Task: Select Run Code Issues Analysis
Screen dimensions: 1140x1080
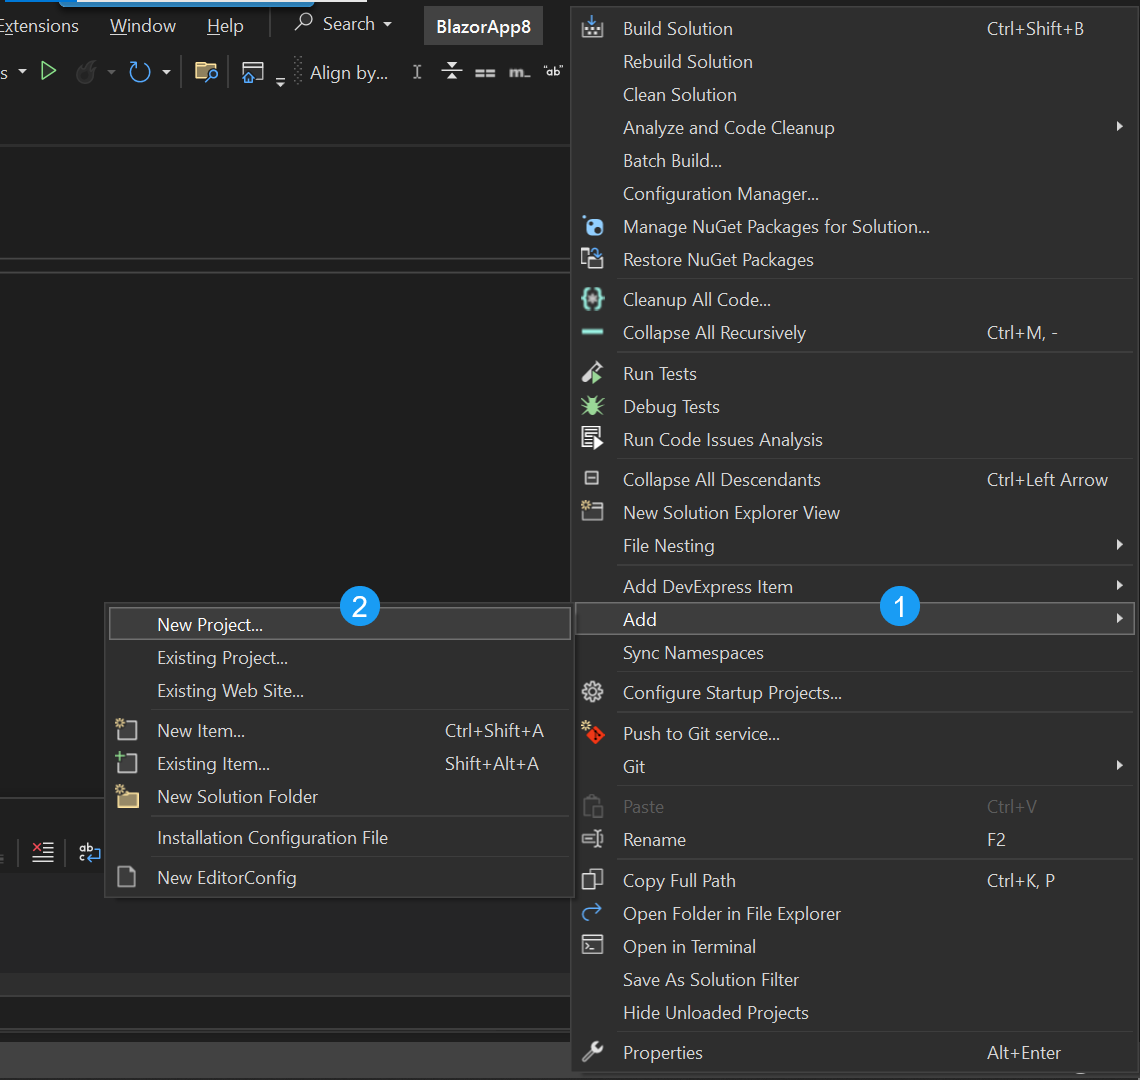Action: [x=854, y=440]
